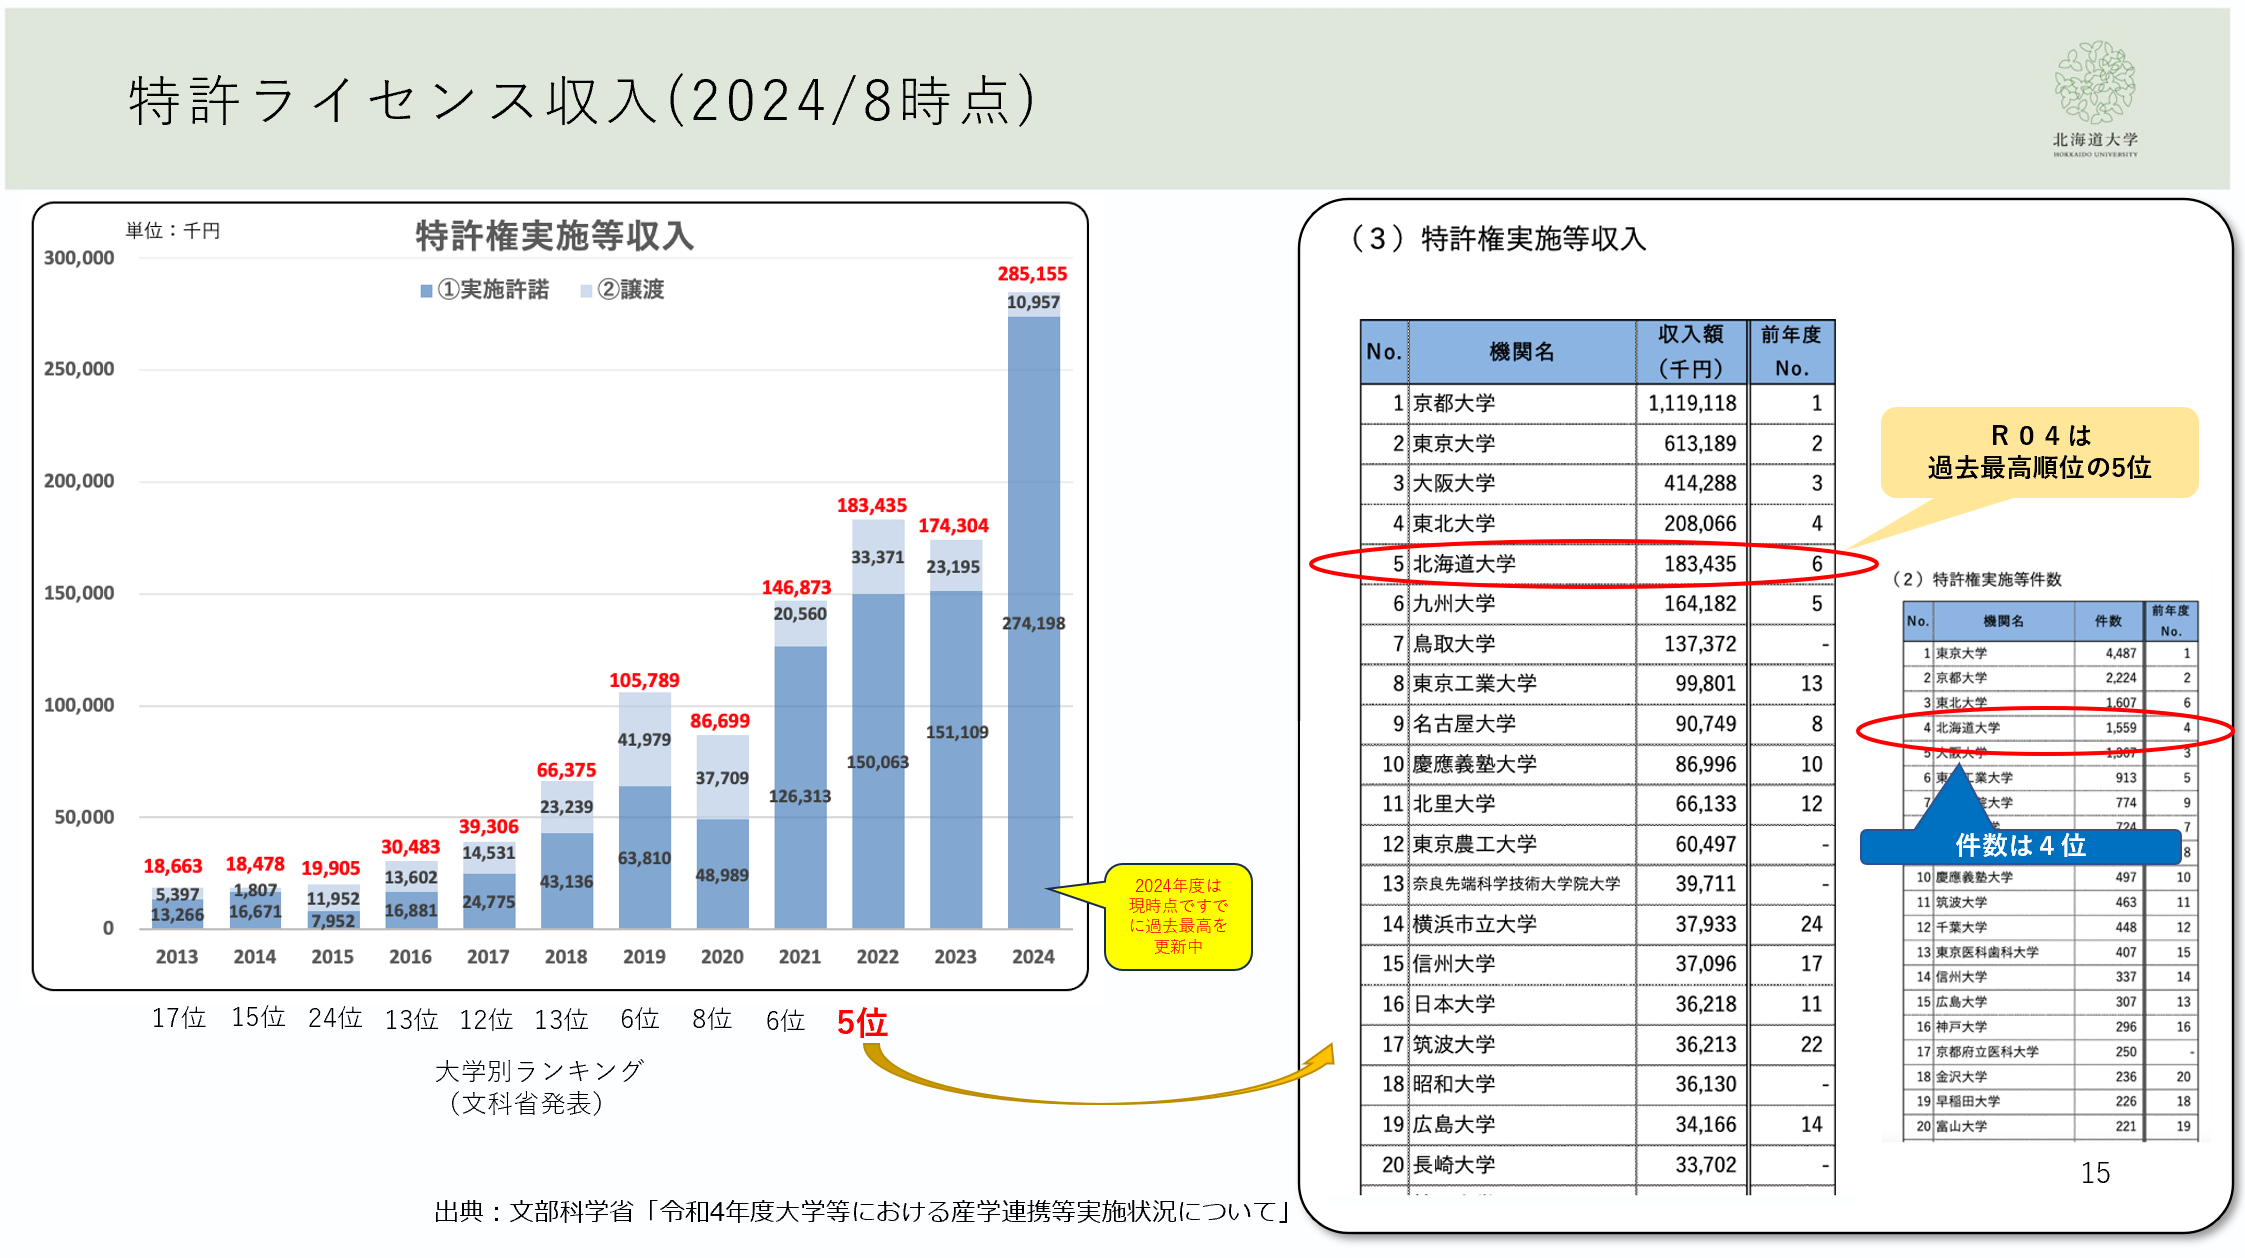Click the Hokkaido University logo

tap(2095, 98)
